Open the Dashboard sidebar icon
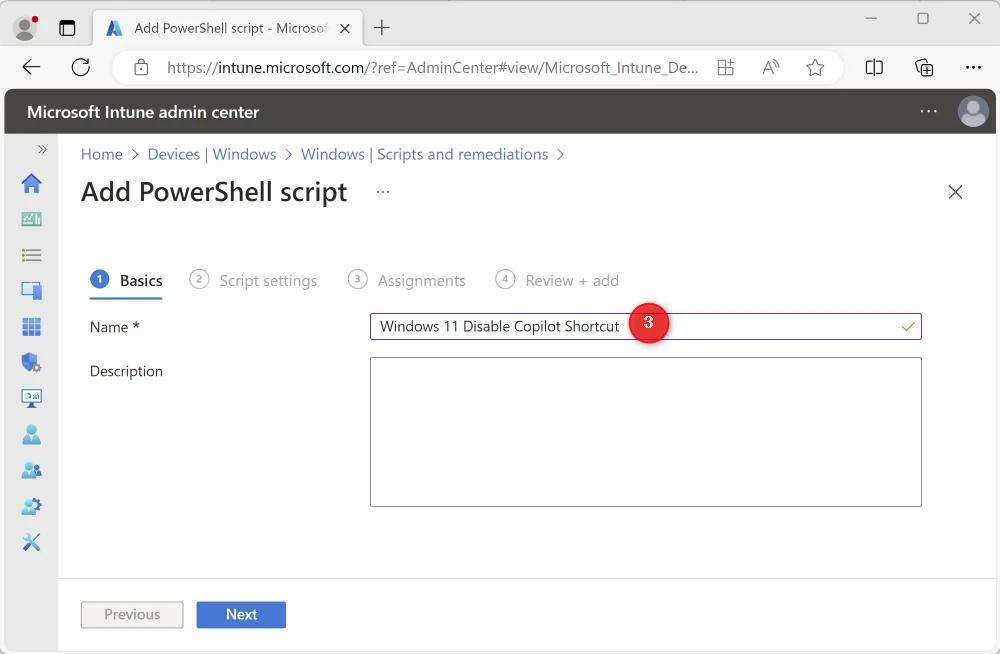This screenshot has width=1000, height=654. [x=31, y=219]
